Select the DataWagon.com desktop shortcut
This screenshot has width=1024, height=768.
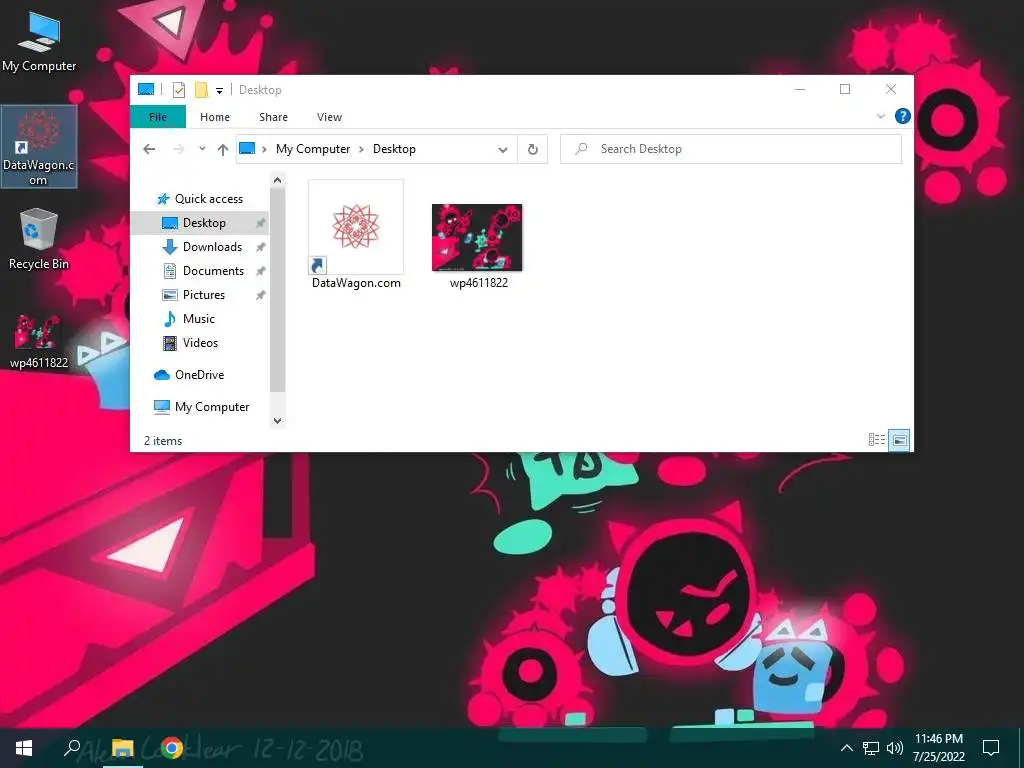(x=39, y=146)
